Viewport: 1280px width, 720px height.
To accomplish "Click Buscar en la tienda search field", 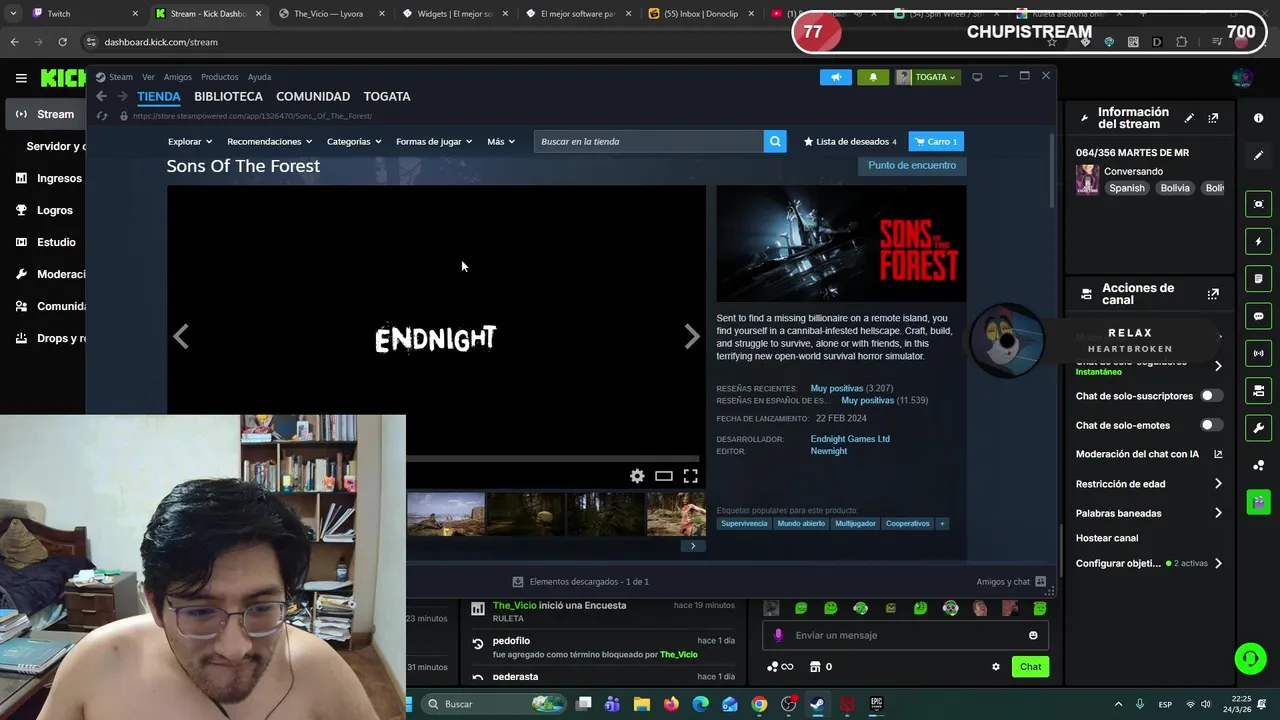I will (650, 141).
